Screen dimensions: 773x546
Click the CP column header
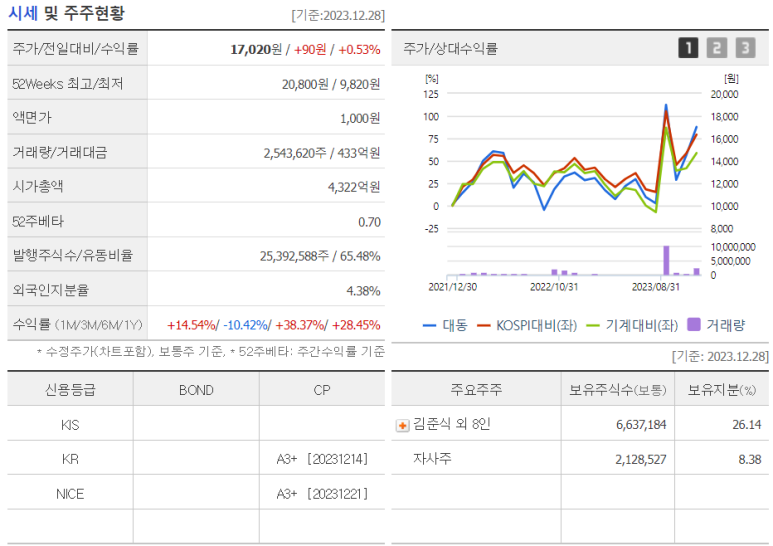pos(322,390)
